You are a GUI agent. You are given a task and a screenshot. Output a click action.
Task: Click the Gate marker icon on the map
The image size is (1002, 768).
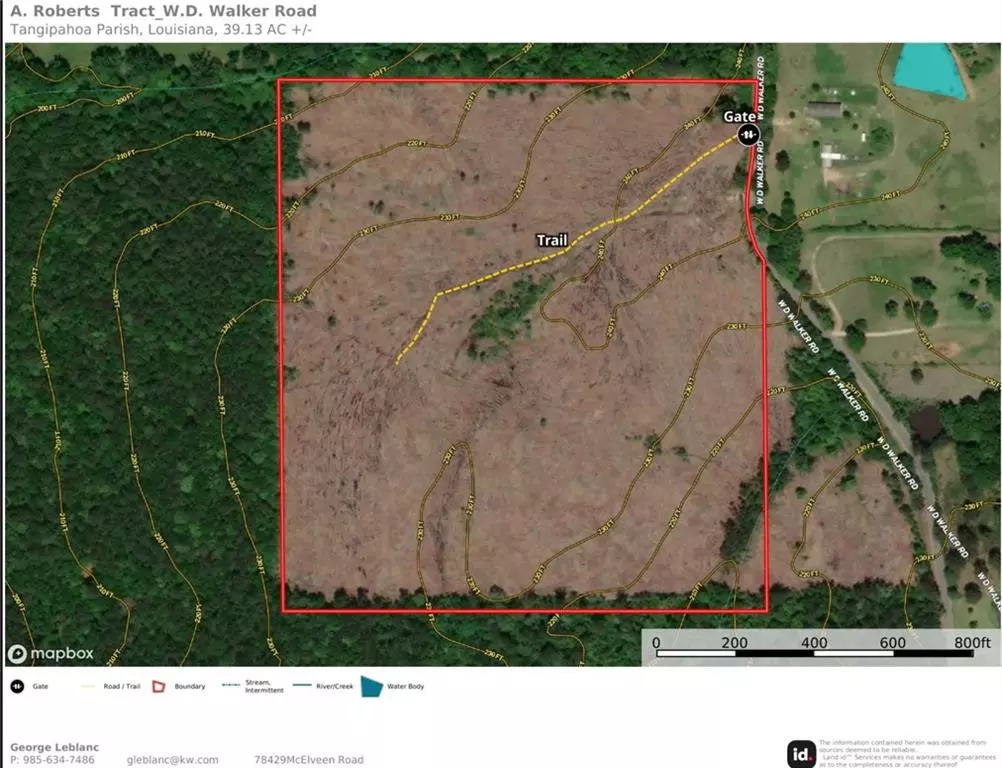point(747,135)
